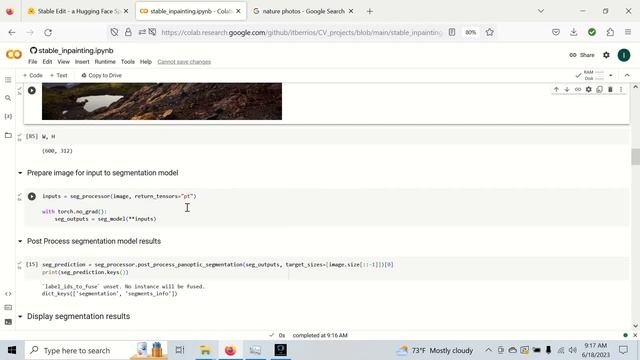Open Firefox application menu
This screenshot has height=360, width=640.
tap(628, 32)
